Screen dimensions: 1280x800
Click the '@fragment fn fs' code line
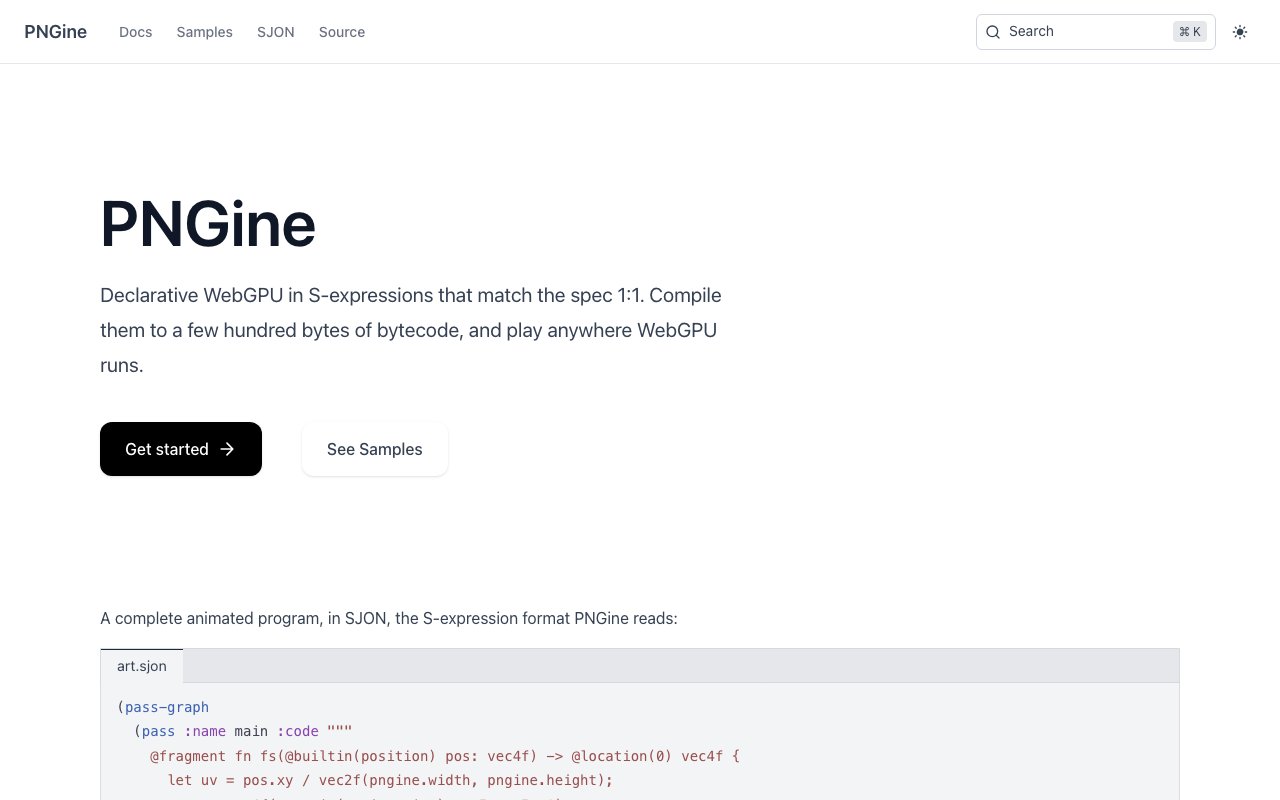coord(445,756)
